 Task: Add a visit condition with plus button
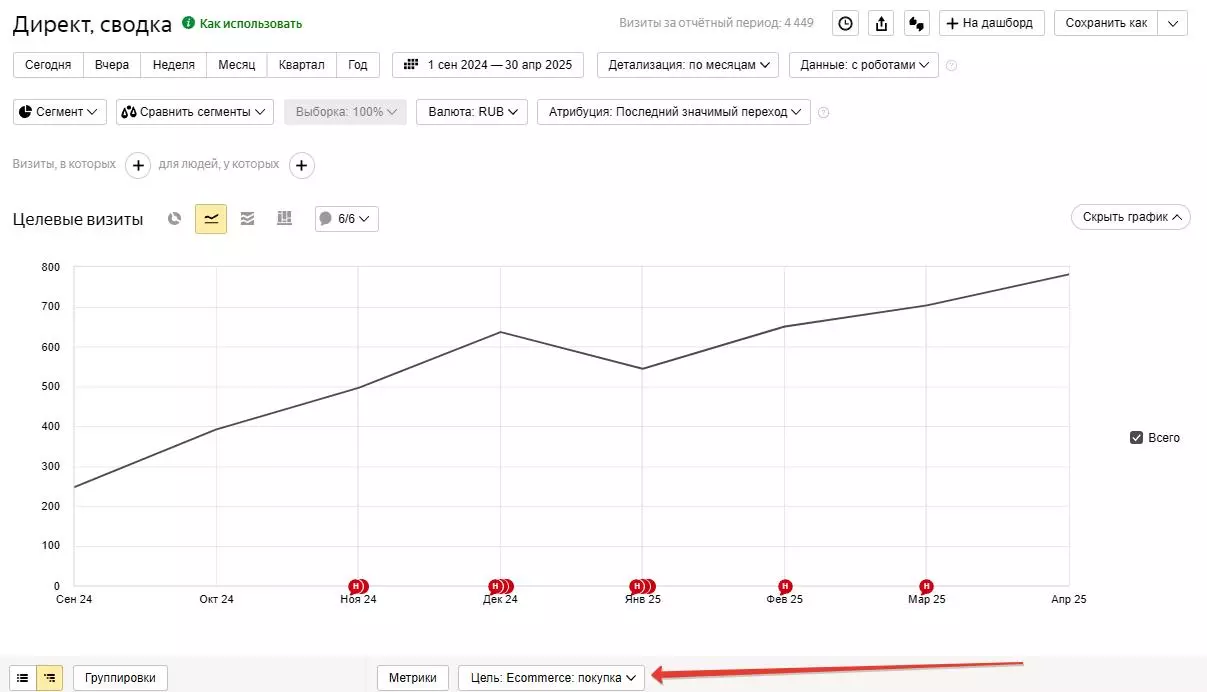[x=138, y=165]
